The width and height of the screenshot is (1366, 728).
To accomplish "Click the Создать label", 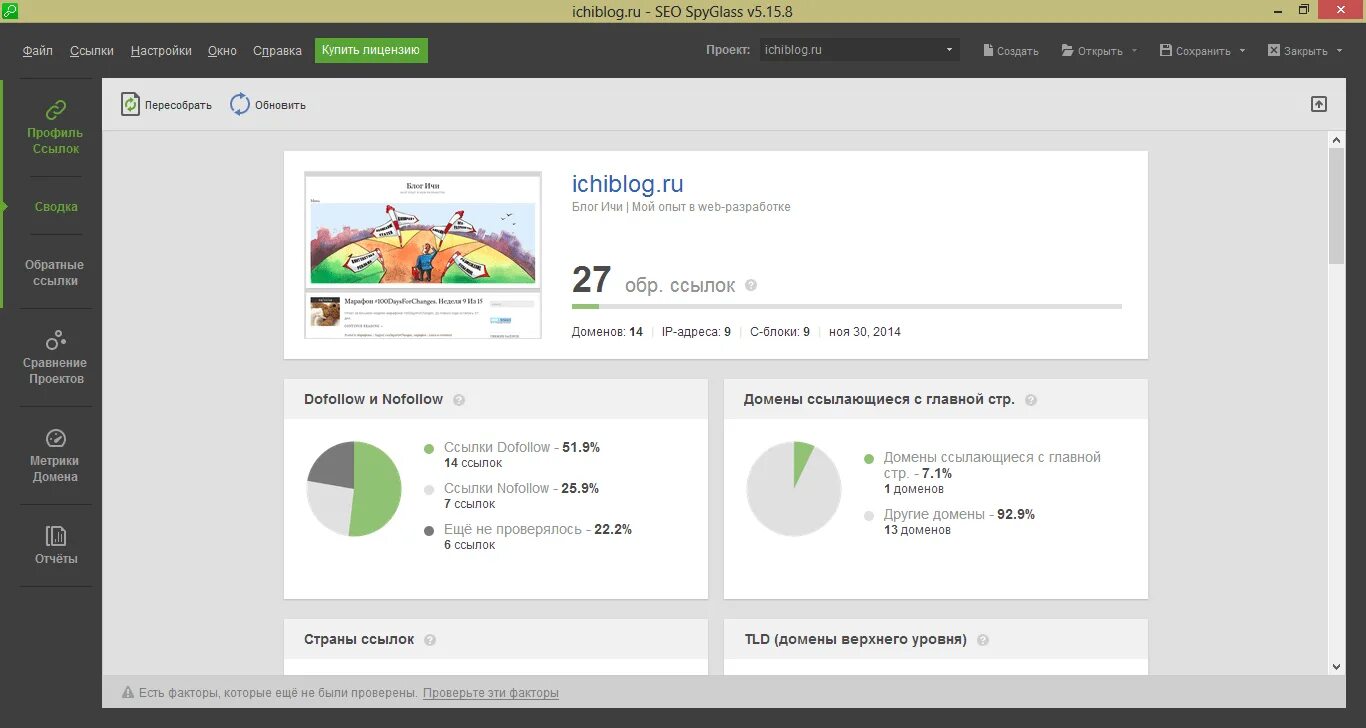I will pyautogui.click(x=1018, y=51).
